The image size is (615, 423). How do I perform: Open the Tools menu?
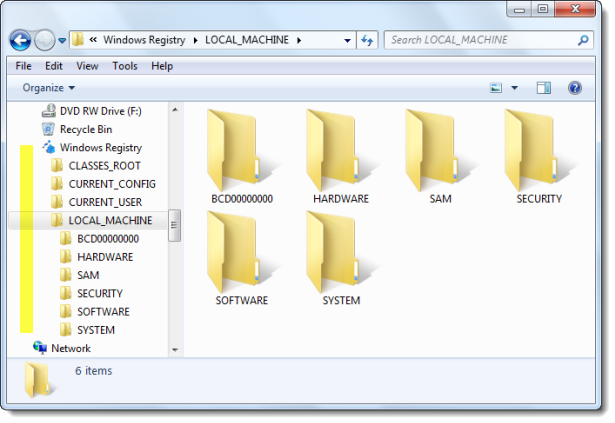[x=125, y=66]
